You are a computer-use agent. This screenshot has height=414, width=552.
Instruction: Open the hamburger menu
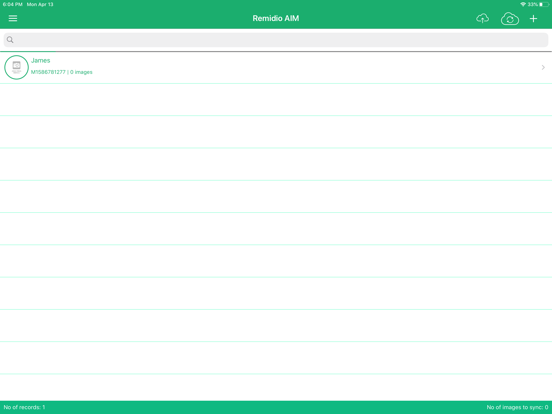coord(13,18)
